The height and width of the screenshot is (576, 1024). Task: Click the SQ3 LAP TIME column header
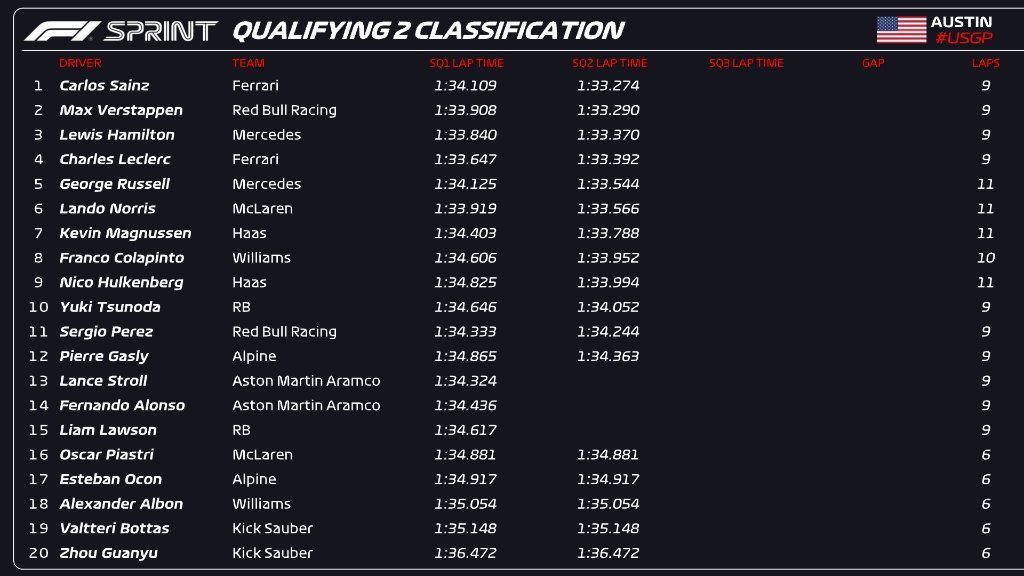[x=746, y=63]
